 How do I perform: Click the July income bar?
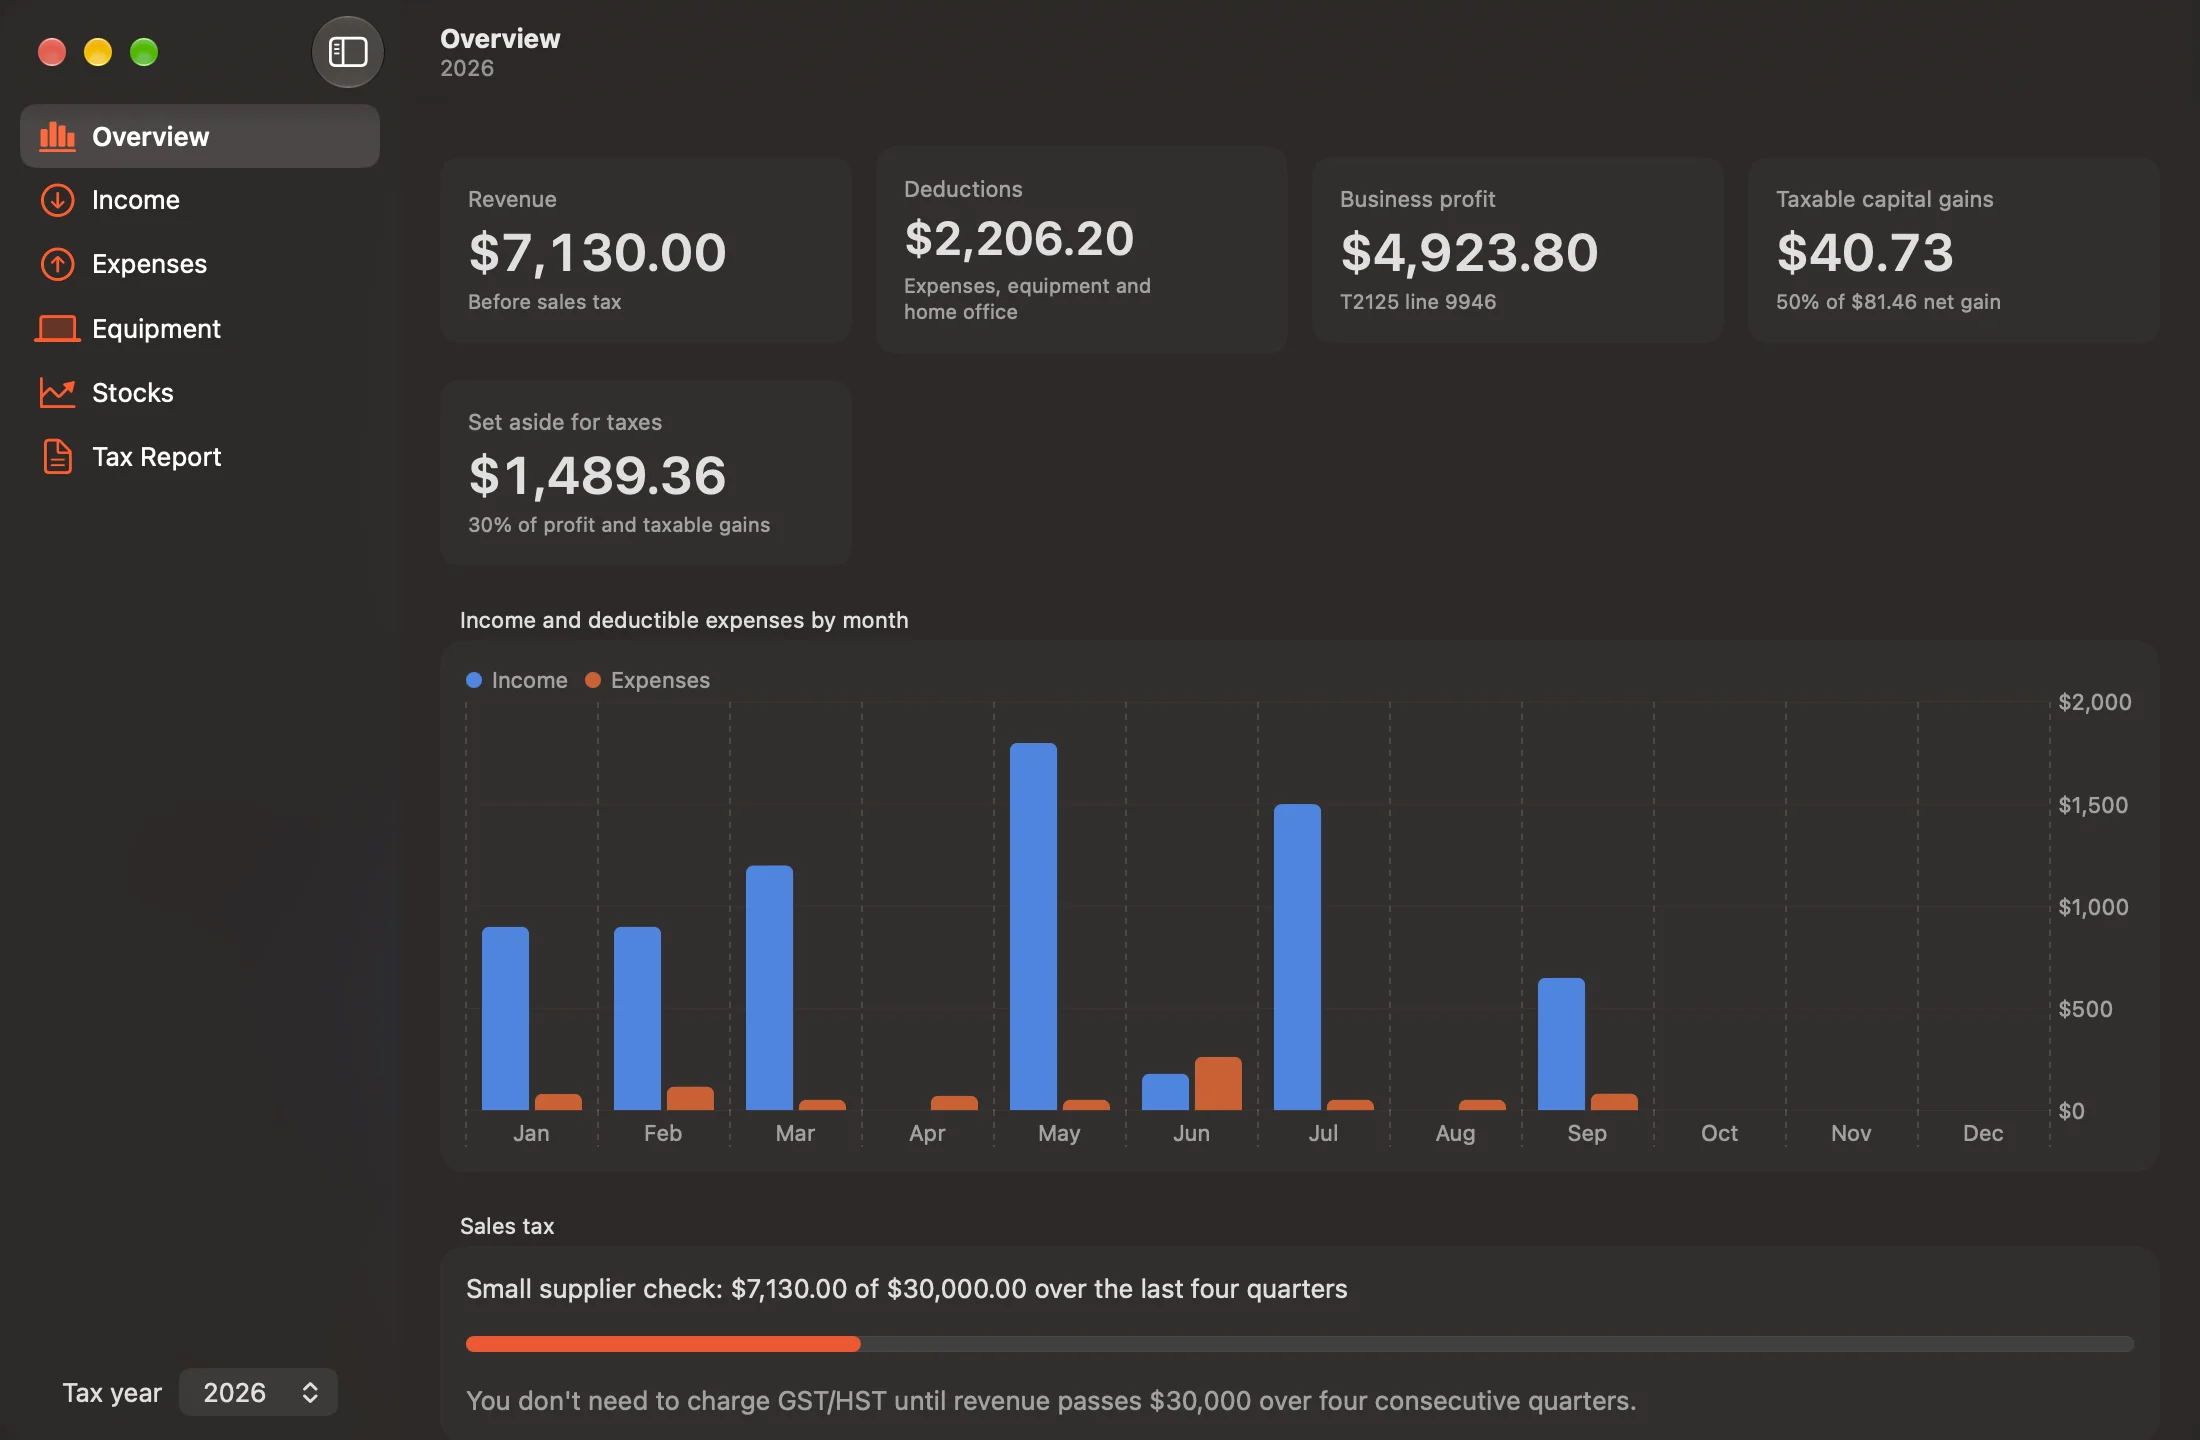[x=1297, y=957]
